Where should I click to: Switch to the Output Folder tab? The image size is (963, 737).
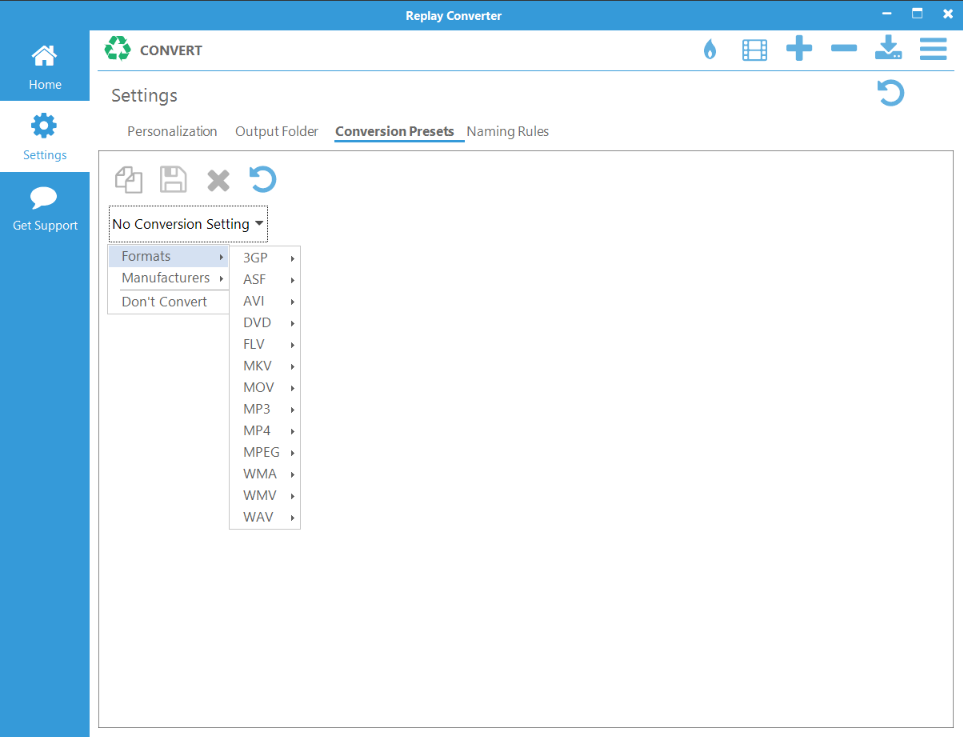[276, 131]
